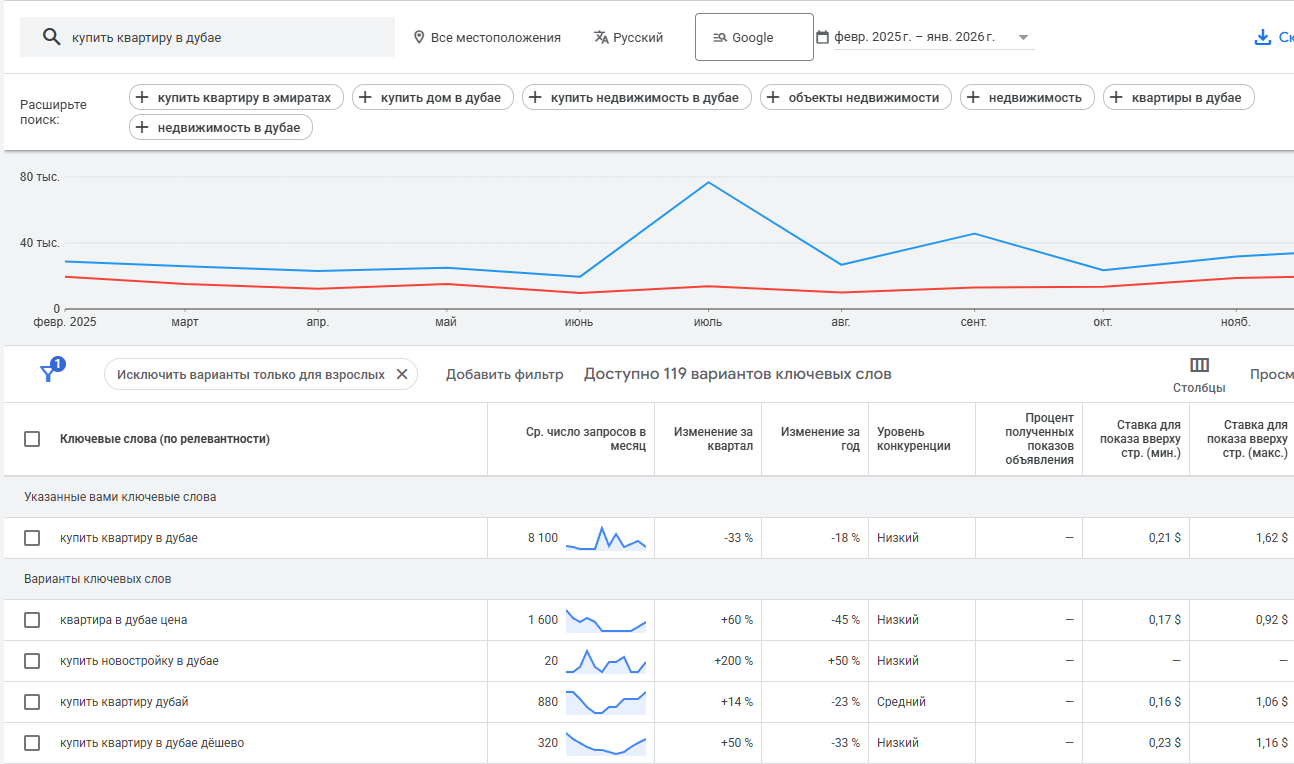Open the 'февр. 2025 г. – янв. 2026 г.' period
Viewport: 1294px width, 764px height.
tap(914, 37)
